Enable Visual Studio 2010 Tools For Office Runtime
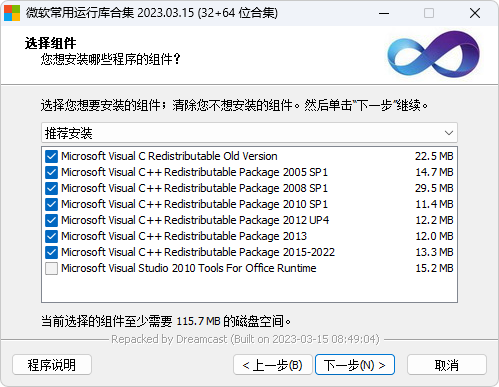Viewport: 499px width, 387px height. point(51,268)
